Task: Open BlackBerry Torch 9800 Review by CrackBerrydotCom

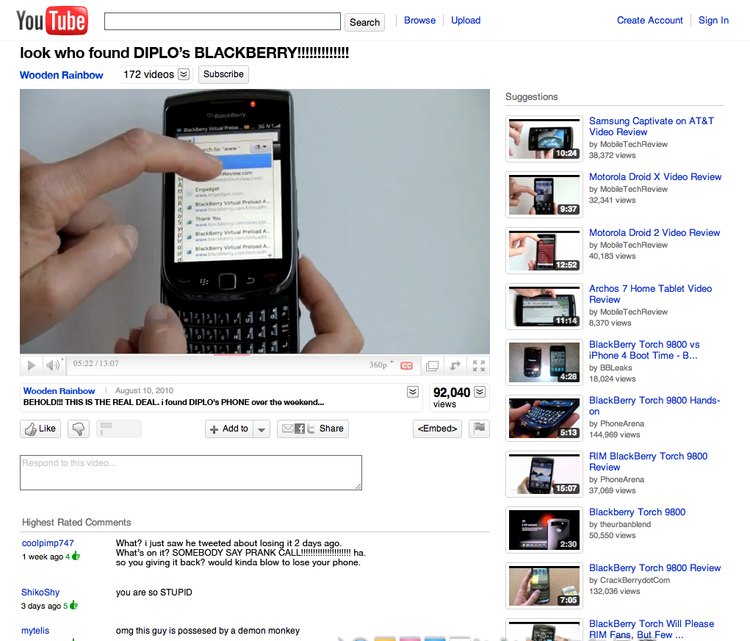Action: [655, 568]
